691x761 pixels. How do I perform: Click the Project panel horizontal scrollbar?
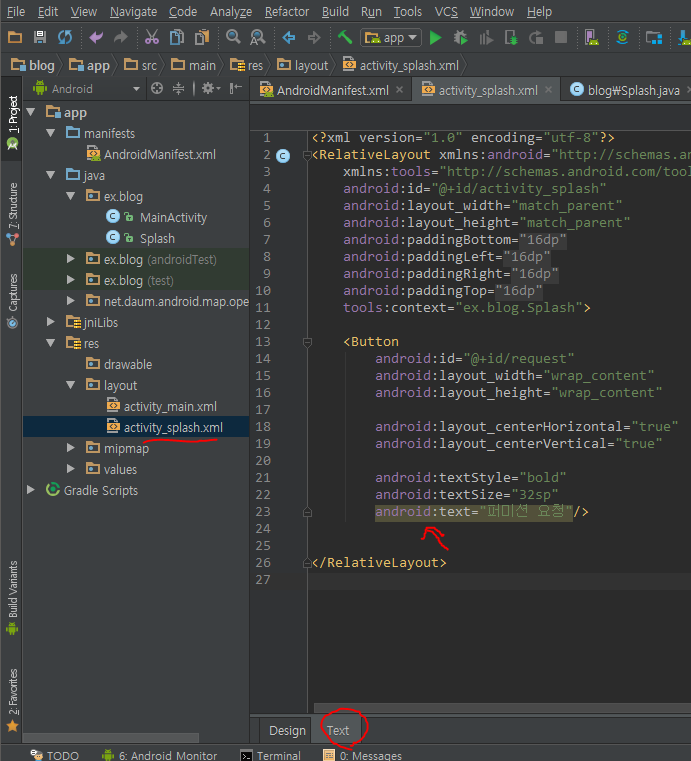point(111,738)
